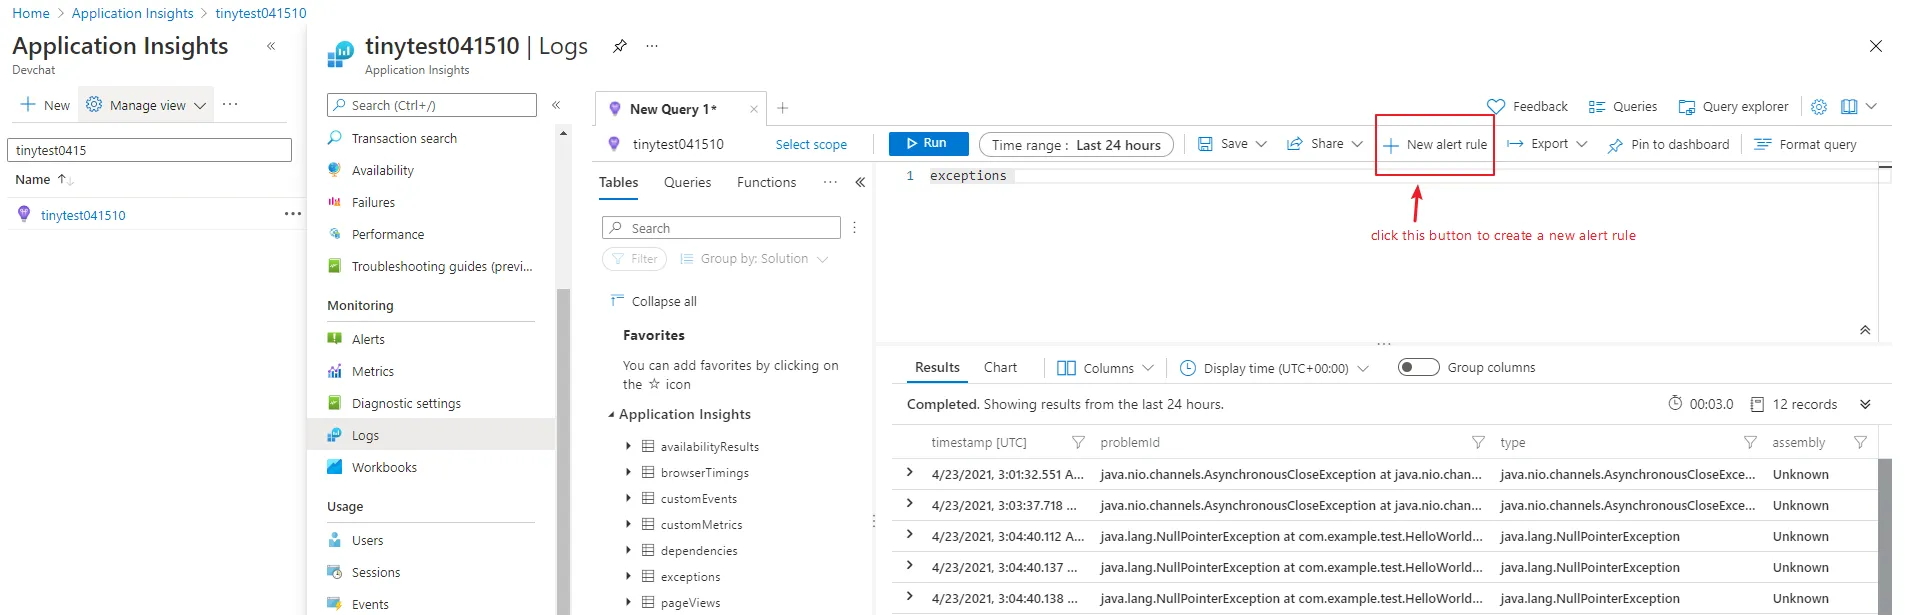This screenshot has width=1905, height=615.
Task: Select the Results tab
Action: coord(937,367)
